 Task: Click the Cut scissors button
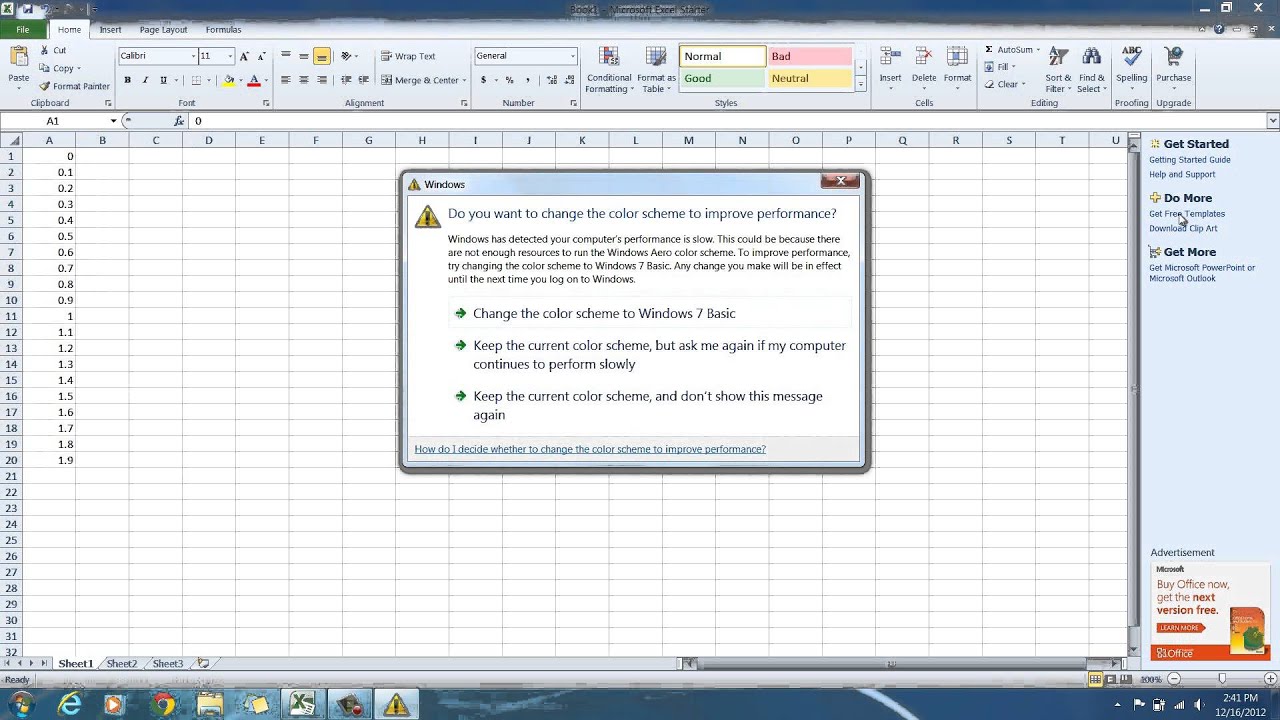point(53,50)
